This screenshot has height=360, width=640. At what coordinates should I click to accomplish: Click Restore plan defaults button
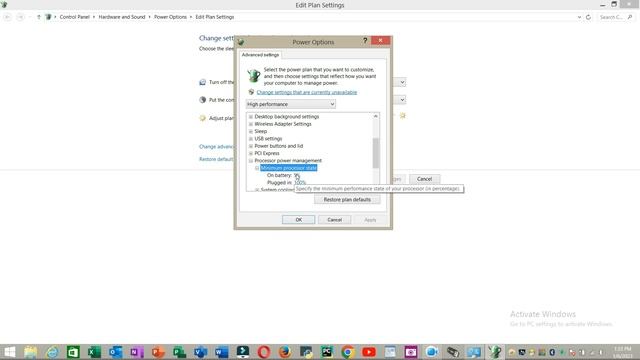(x=347, y=200)
